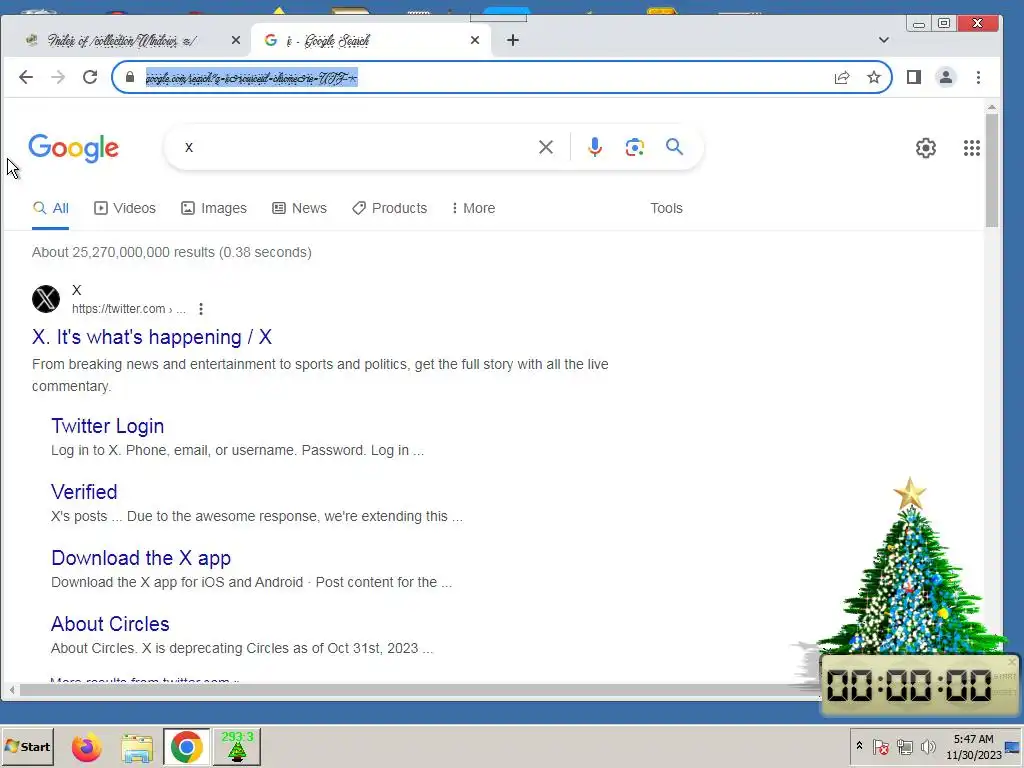This screenshot has width=1024, height=768.
Task: Search by image with Google Lens
Action: (634, 148)
